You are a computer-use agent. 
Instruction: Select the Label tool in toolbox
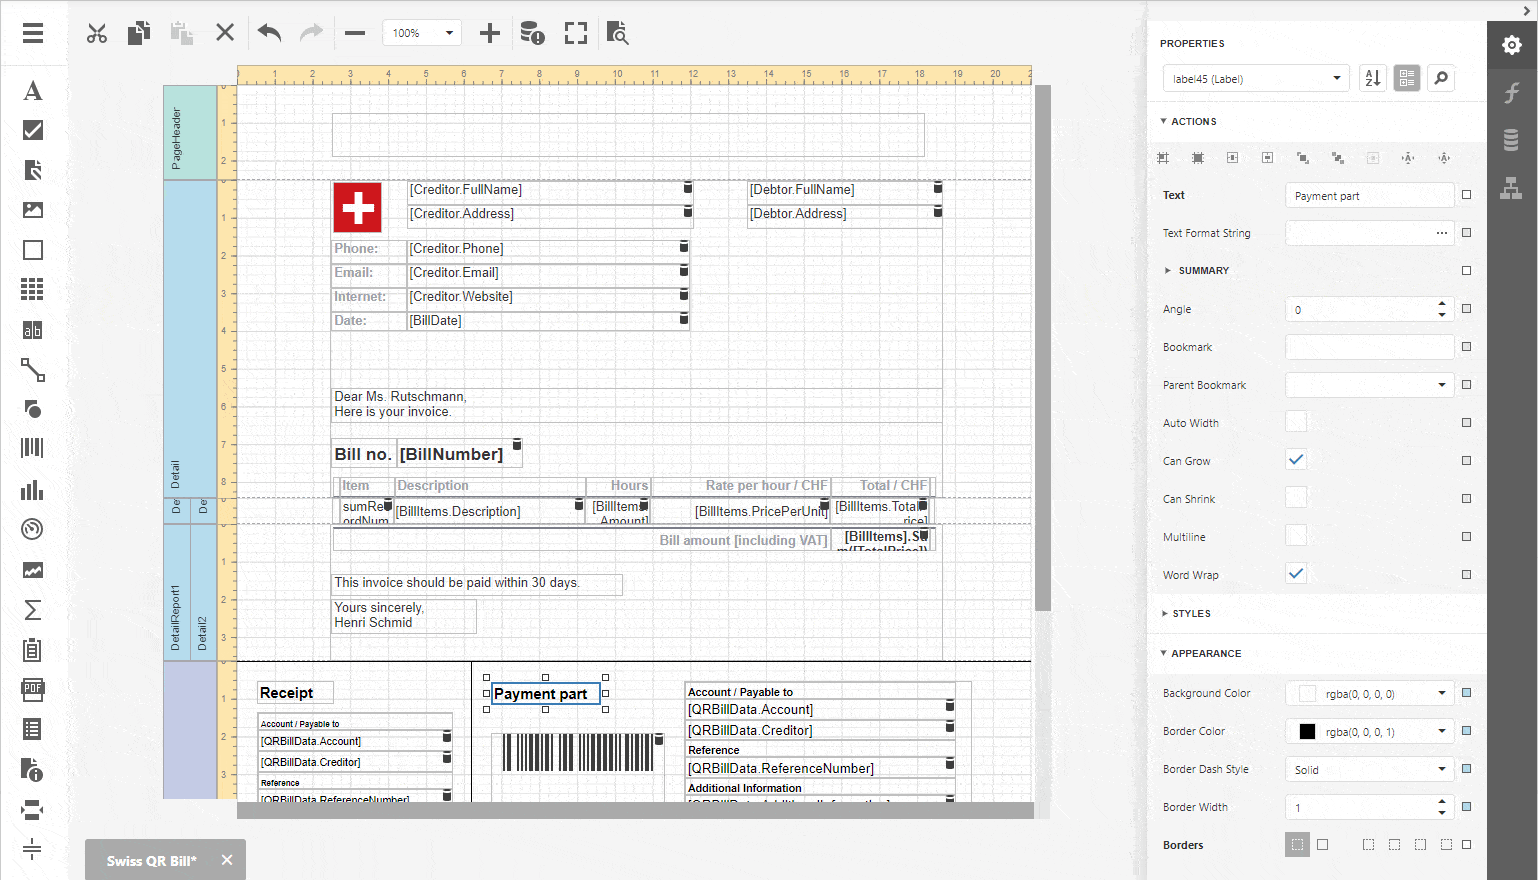click(x=33, y=91)
